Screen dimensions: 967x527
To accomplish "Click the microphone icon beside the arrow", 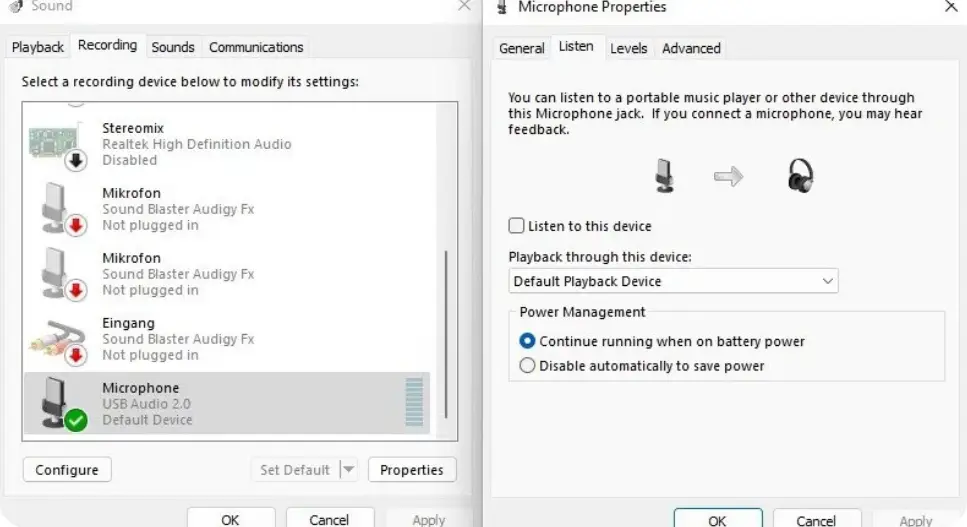I will point(664,176).
